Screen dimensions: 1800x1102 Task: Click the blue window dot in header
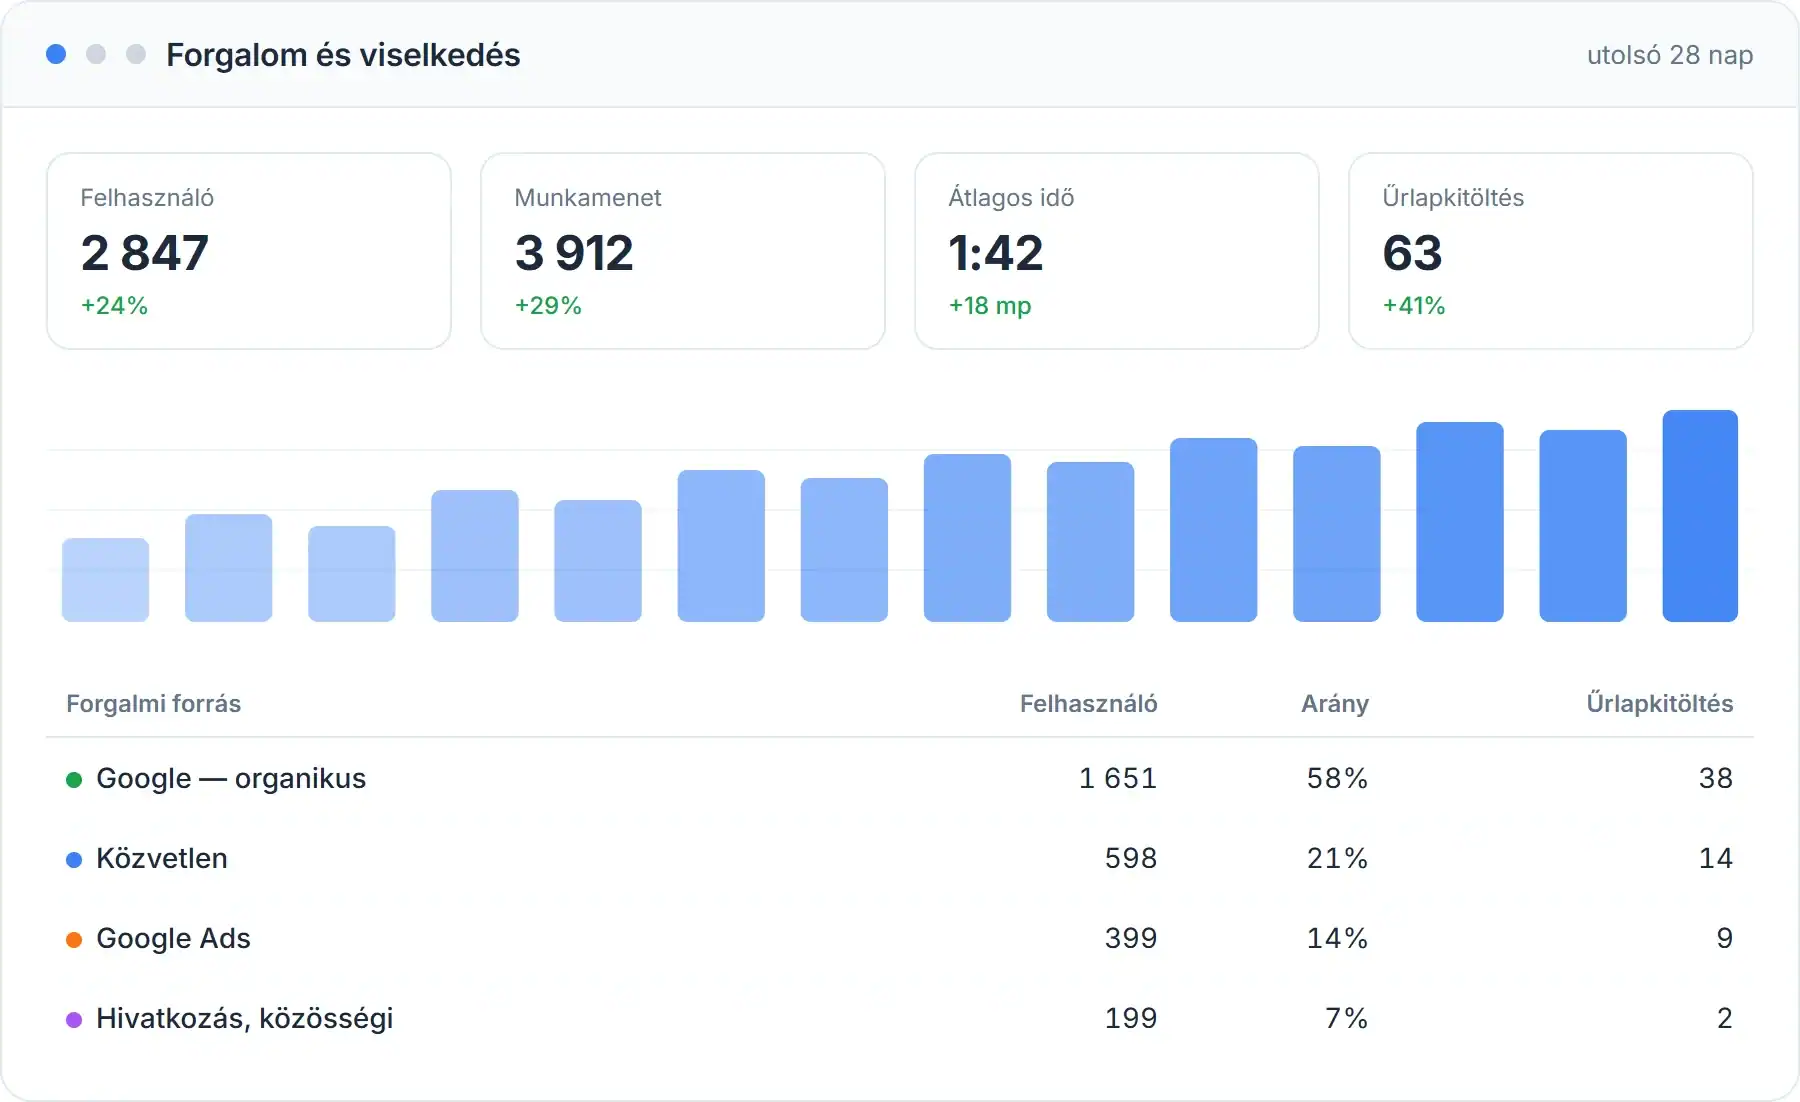pos(56,54)
